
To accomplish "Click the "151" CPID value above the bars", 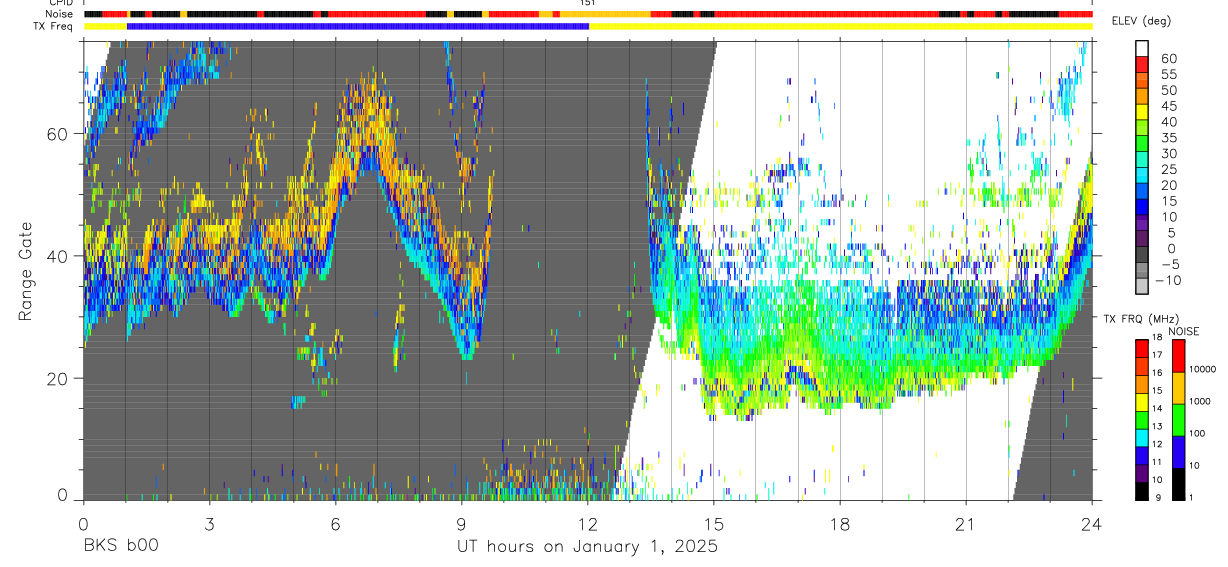I will tap(588, 3).
